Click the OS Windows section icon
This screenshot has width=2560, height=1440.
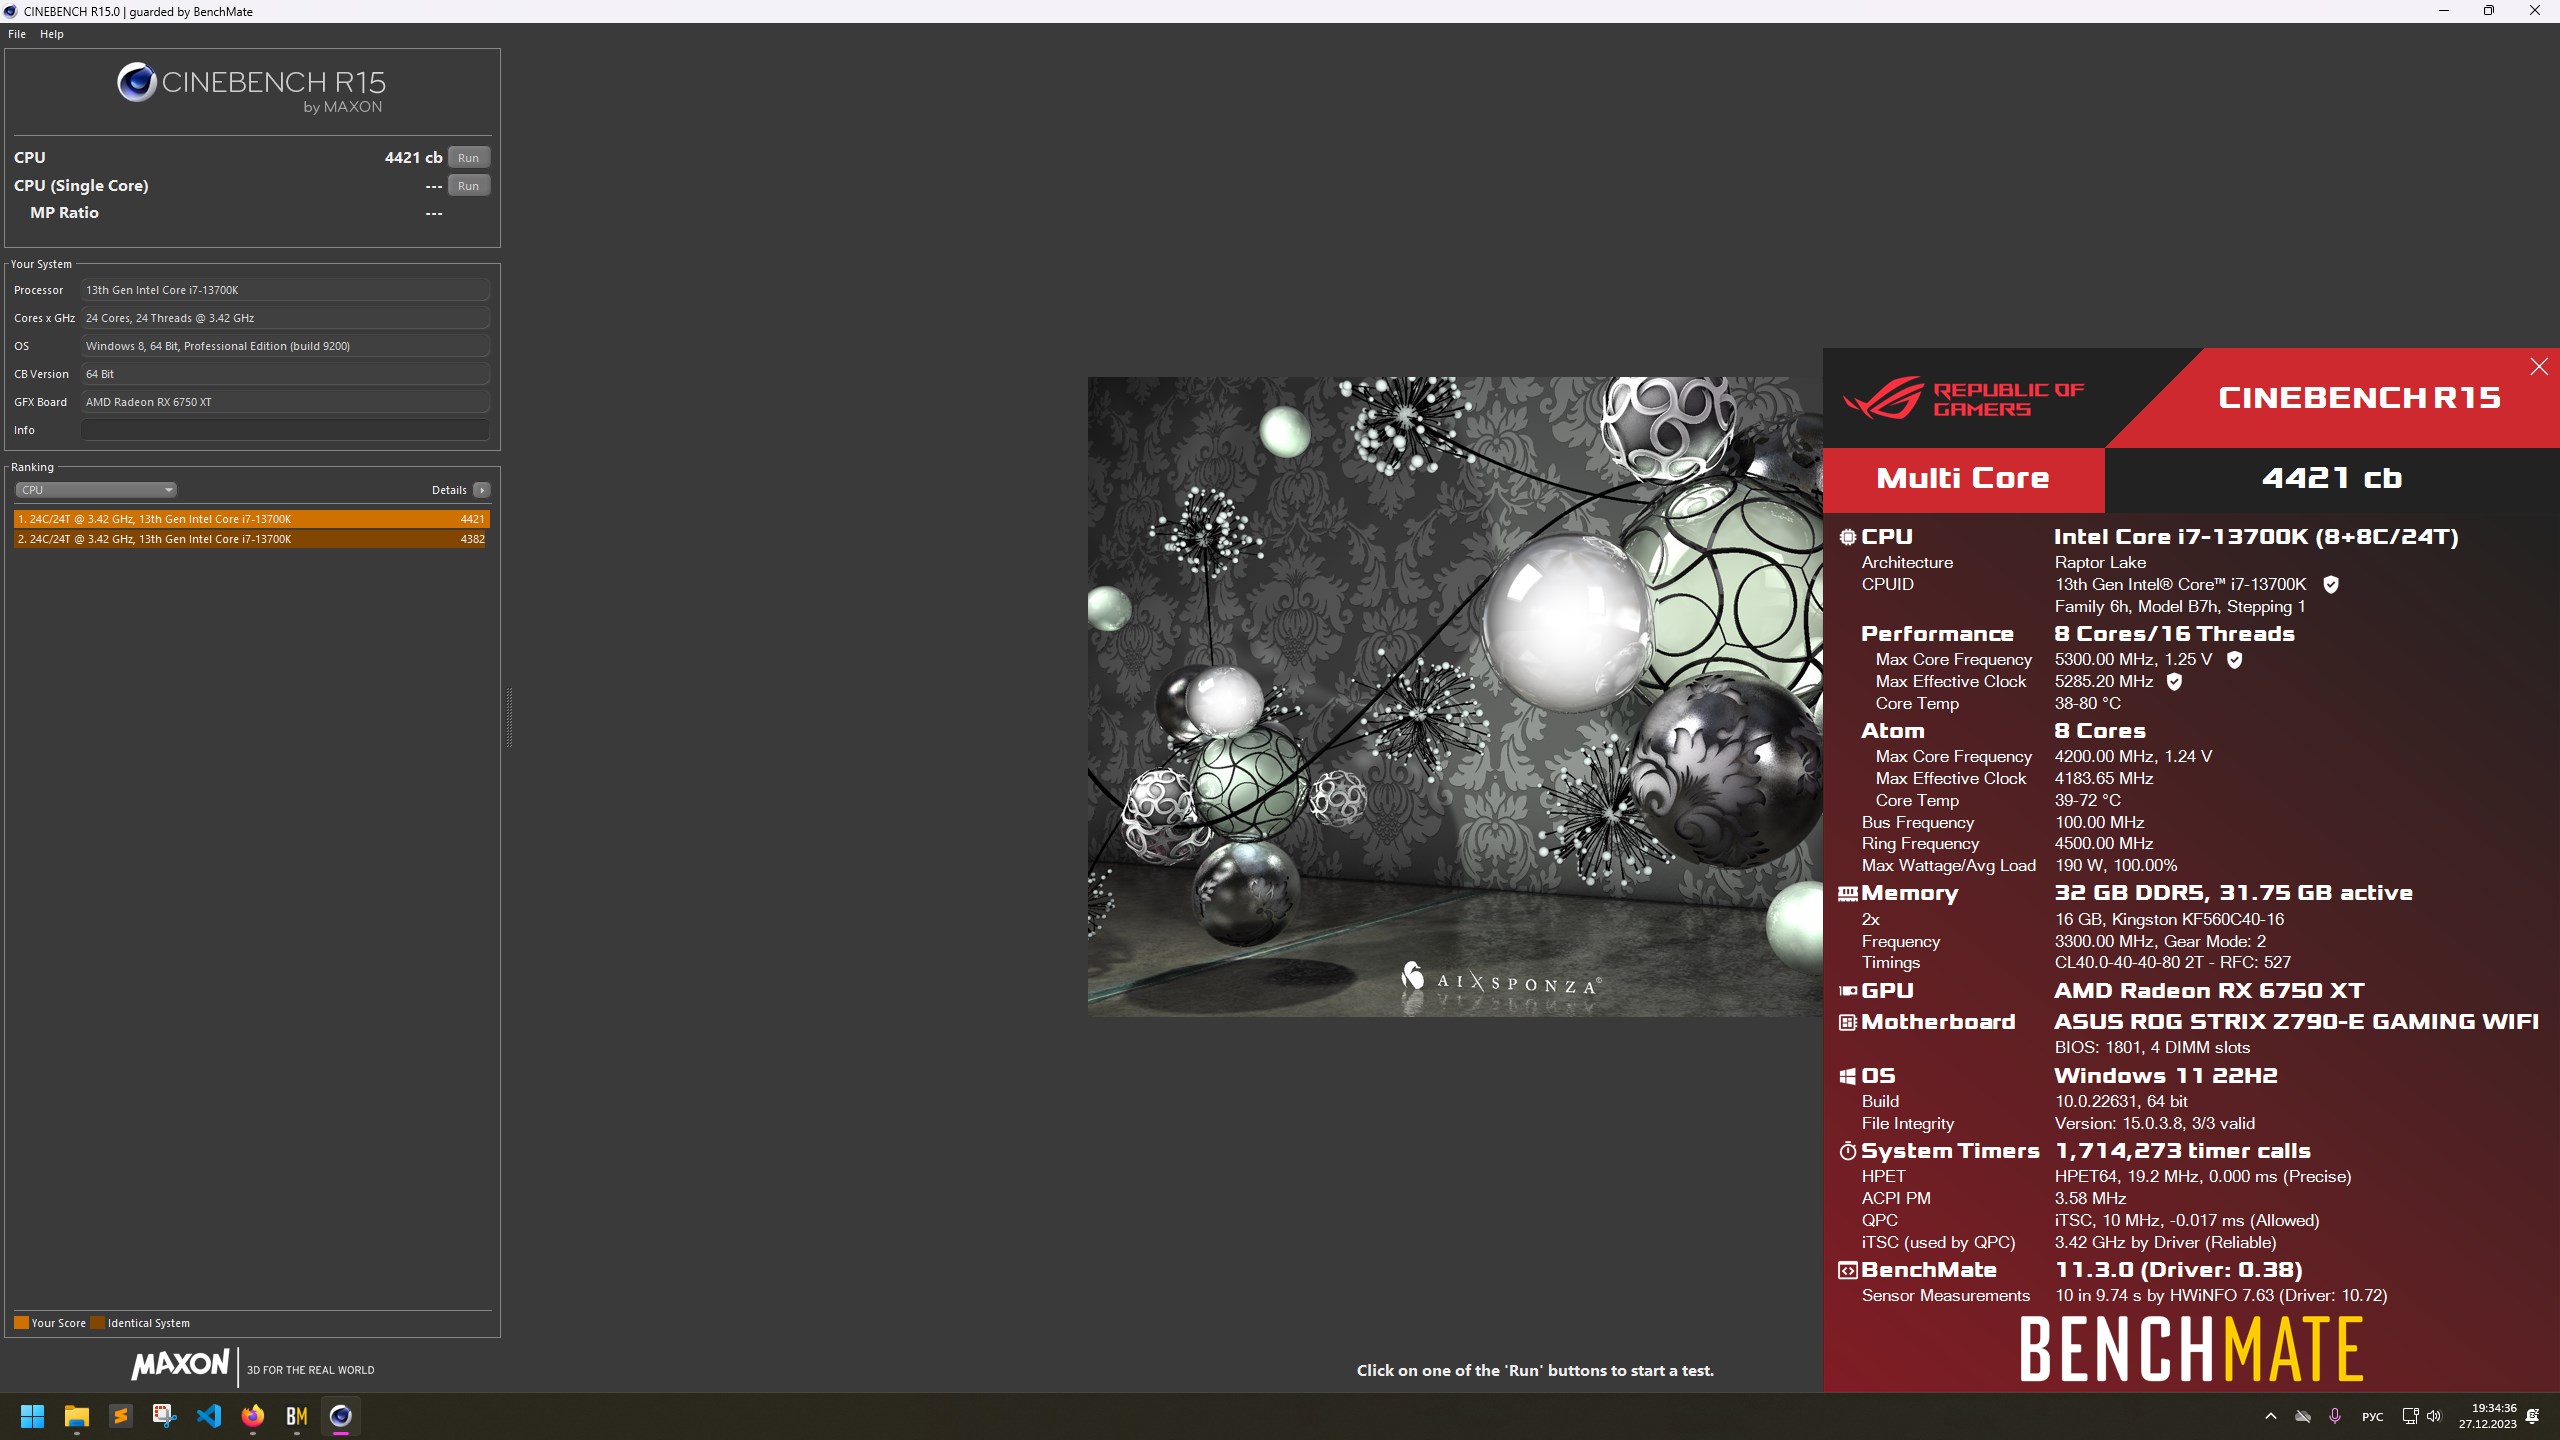pyautogui.click(x=1848, y=1076)
